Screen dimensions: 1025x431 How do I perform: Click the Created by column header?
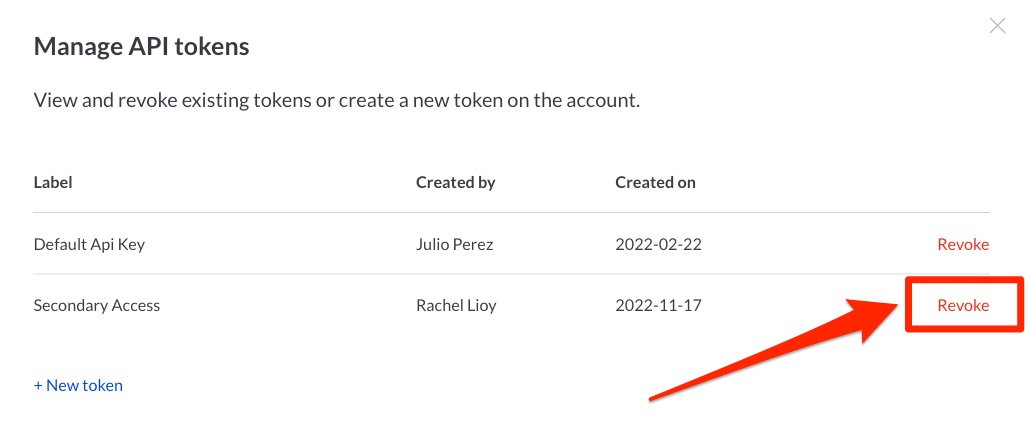[455, 182]
